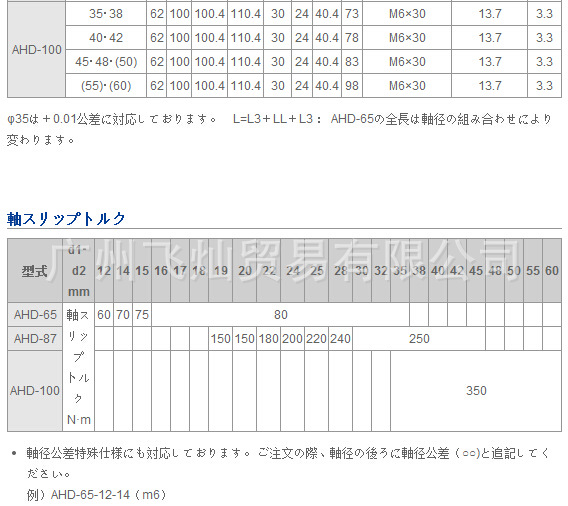Click the 98 value in the last dimension row
Viewport: 568px width, 506px height.
pyautogui.click(x=352, y=86)
